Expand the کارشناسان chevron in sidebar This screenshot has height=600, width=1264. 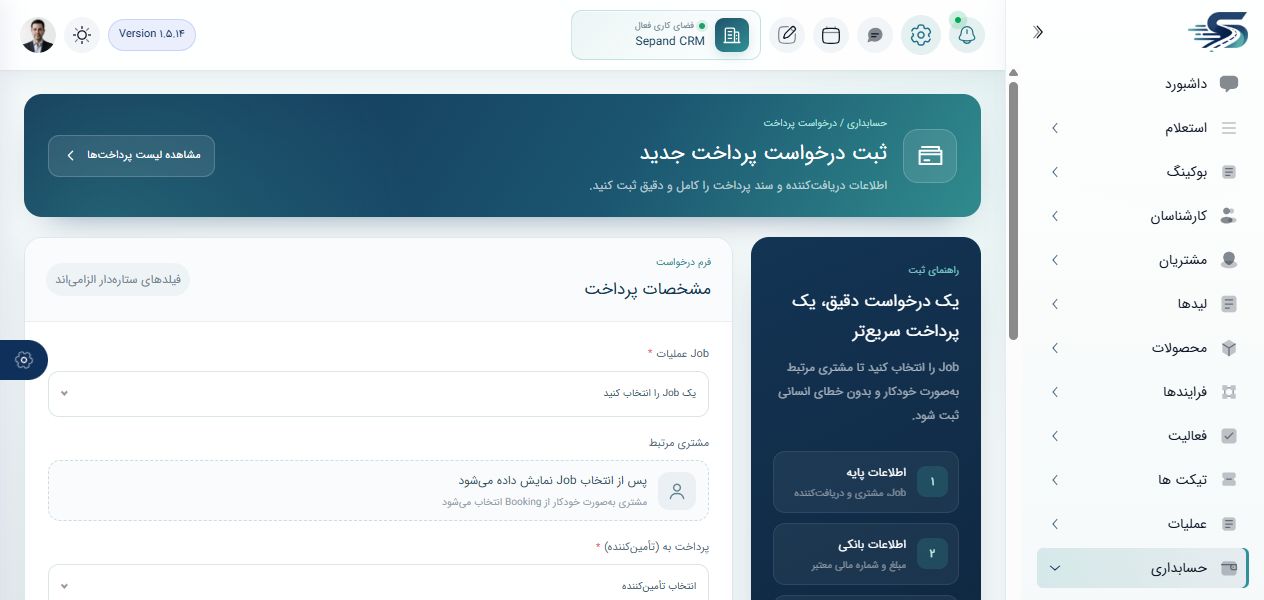point(1054,216)
